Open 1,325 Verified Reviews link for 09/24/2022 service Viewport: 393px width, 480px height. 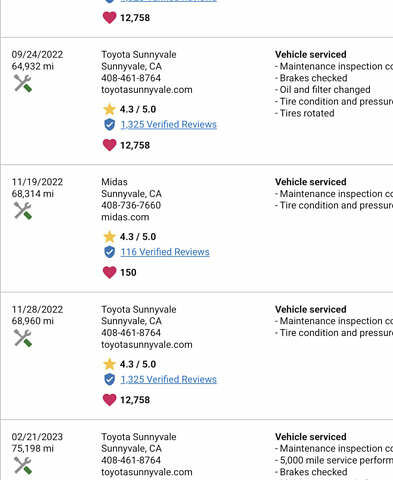click(168, 124)
